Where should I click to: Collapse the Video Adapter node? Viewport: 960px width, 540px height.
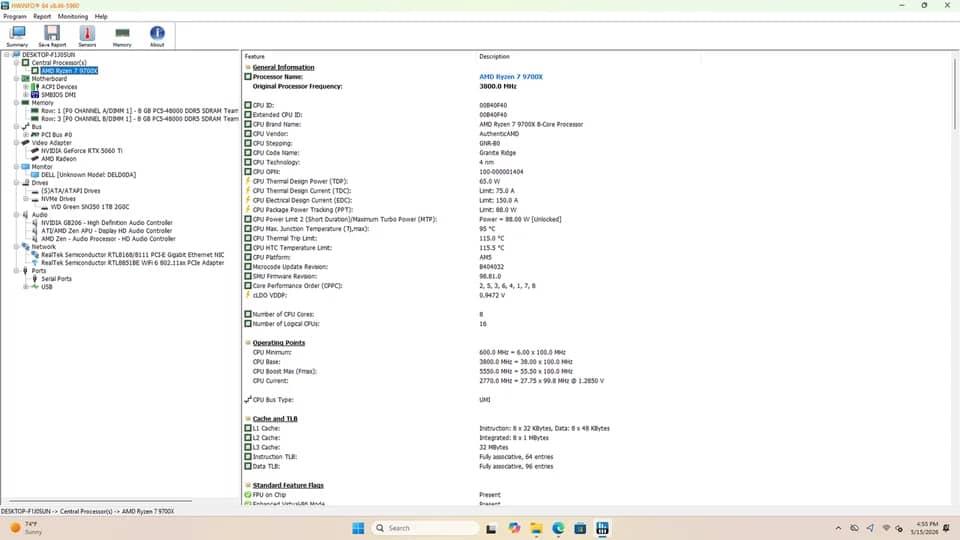pos(17,143)
